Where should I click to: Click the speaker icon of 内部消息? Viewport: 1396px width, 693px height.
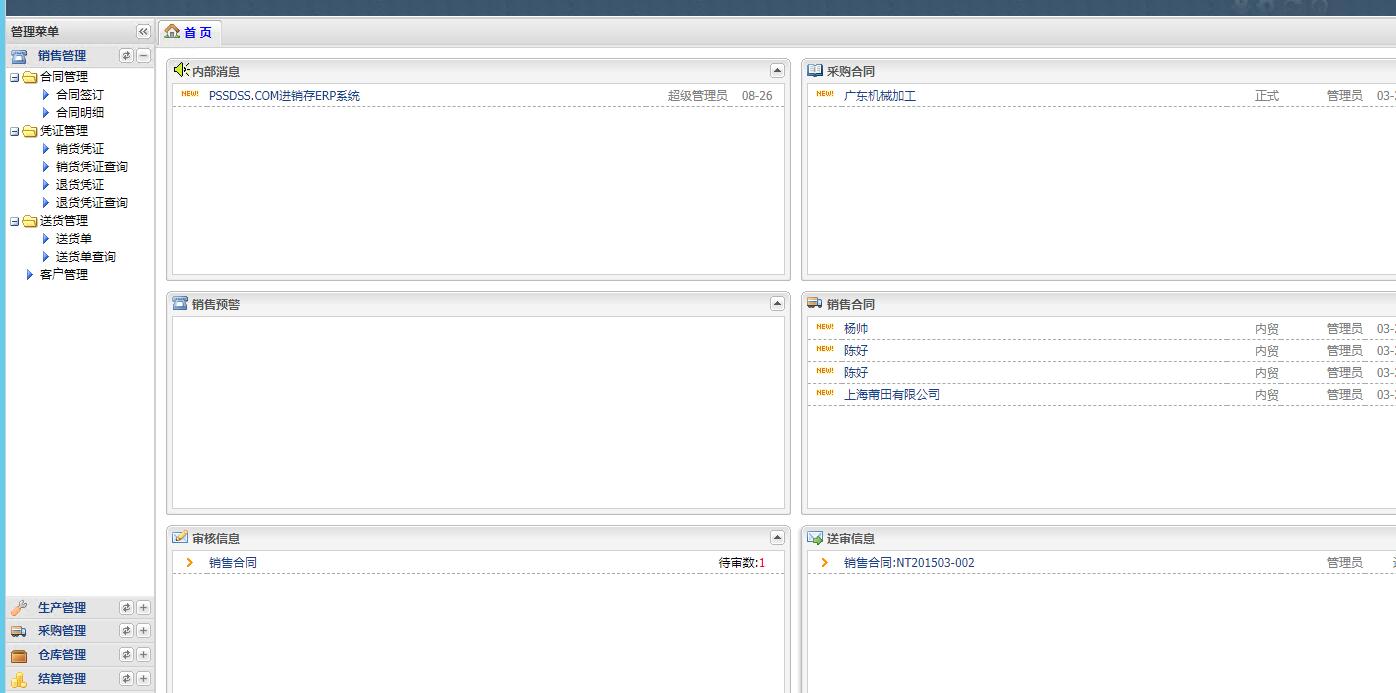coord(181,70)
